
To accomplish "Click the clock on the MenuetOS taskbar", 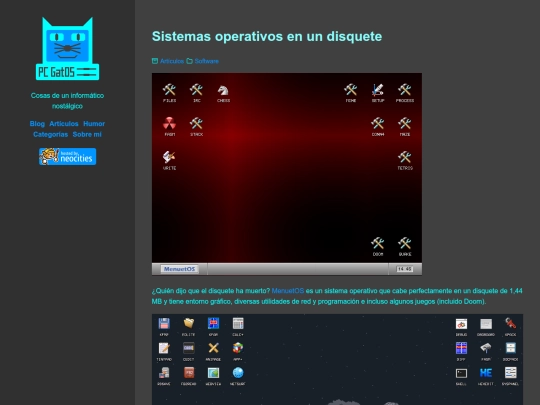I will pos(404,269).
